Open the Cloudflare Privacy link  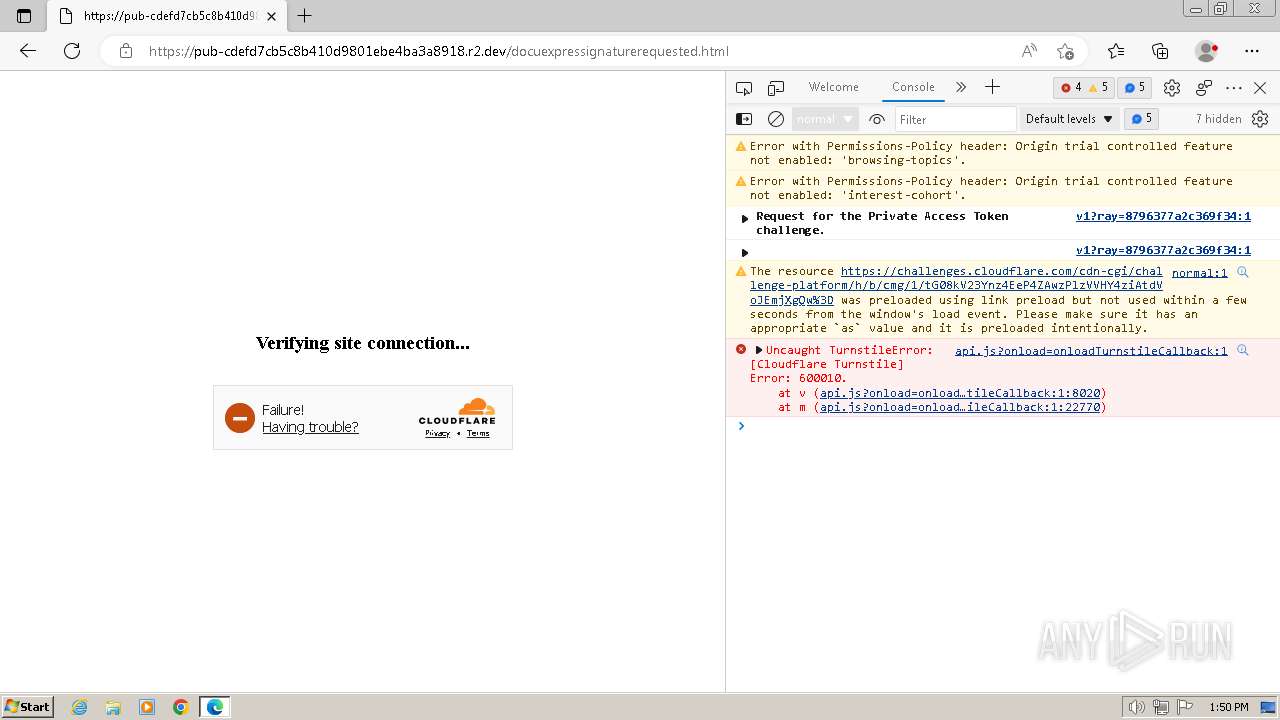[x=437, y=433]
